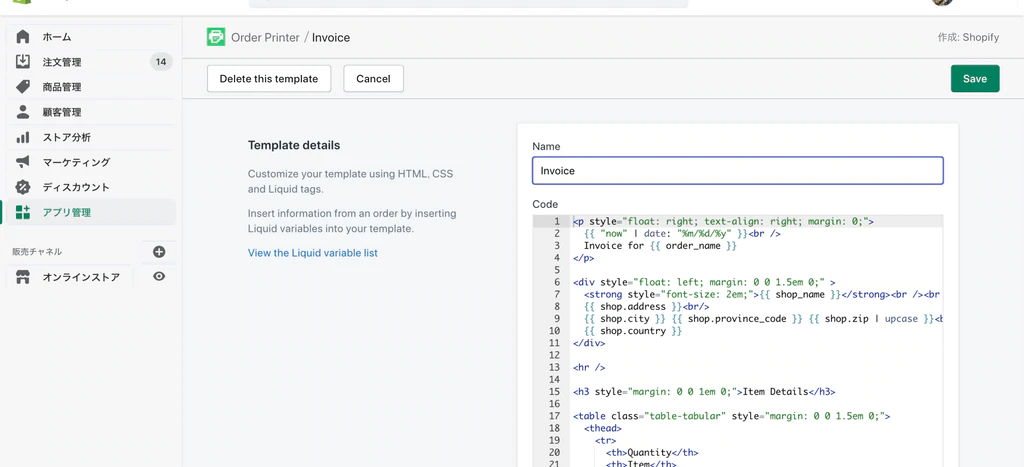Screen dimensions: 1024x467
Task: Open View the Liquid variable list link
Action: (x=313, y=253)
